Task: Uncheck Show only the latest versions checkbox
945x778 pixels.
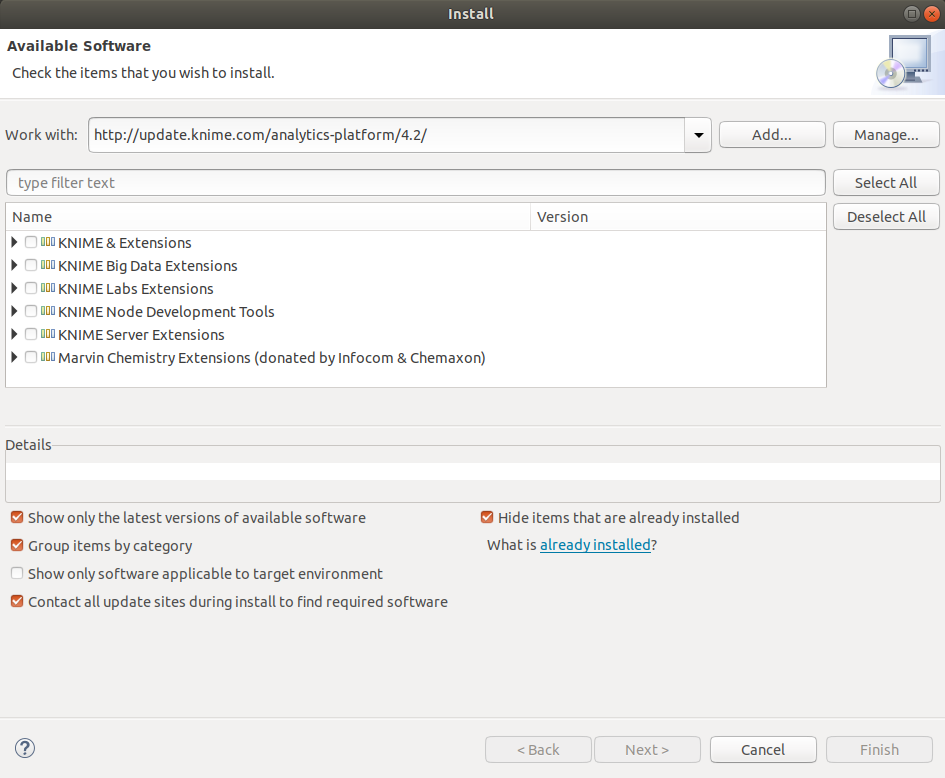Action: click(17, 517)
